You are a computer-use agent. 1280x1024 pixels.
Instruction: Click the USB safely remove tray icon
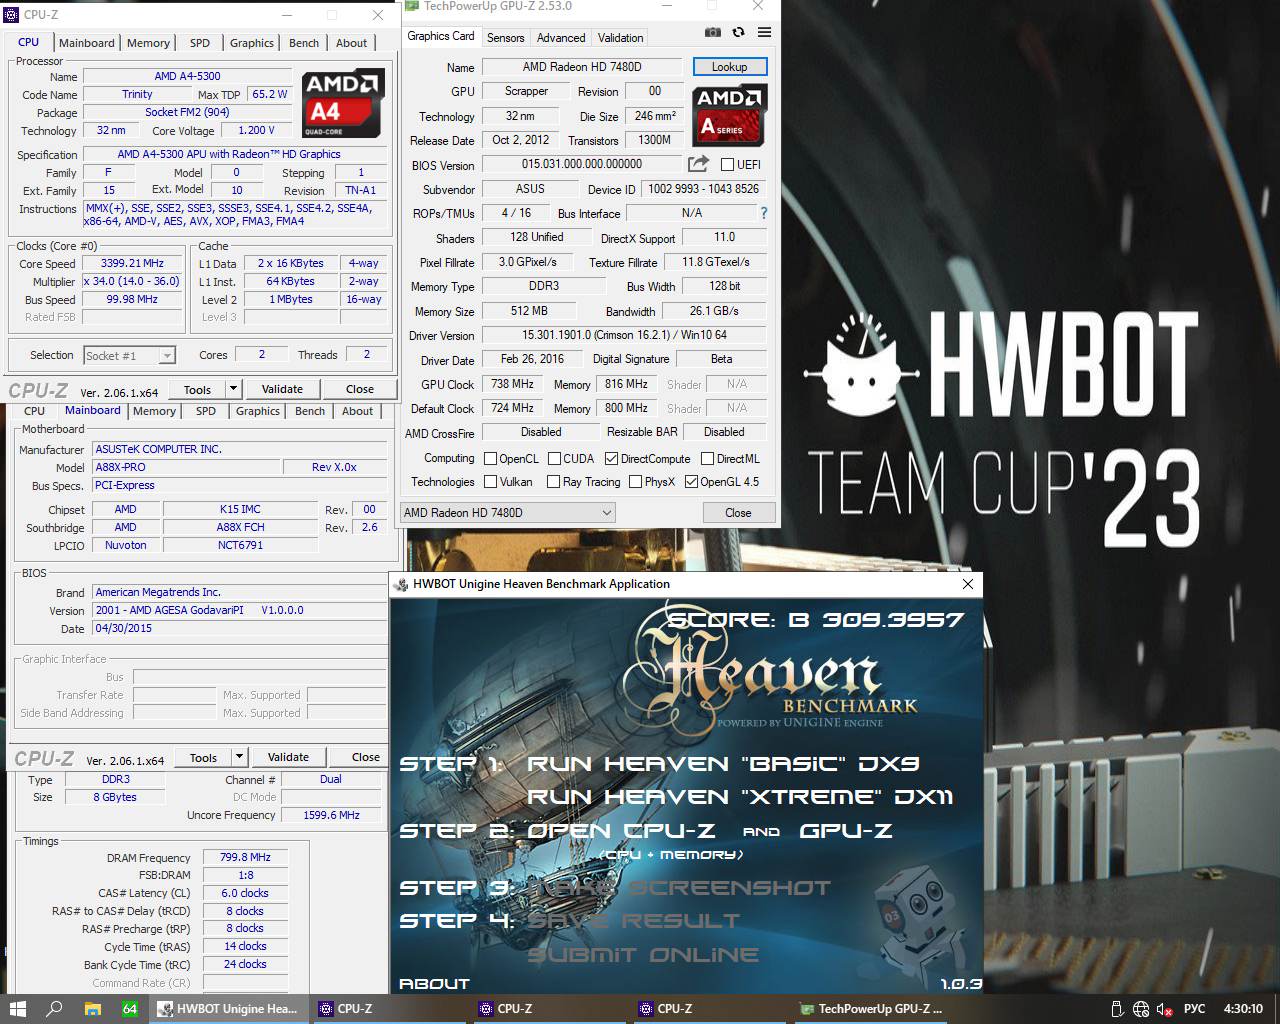pyautogui.click(x=1118, y=1009)
